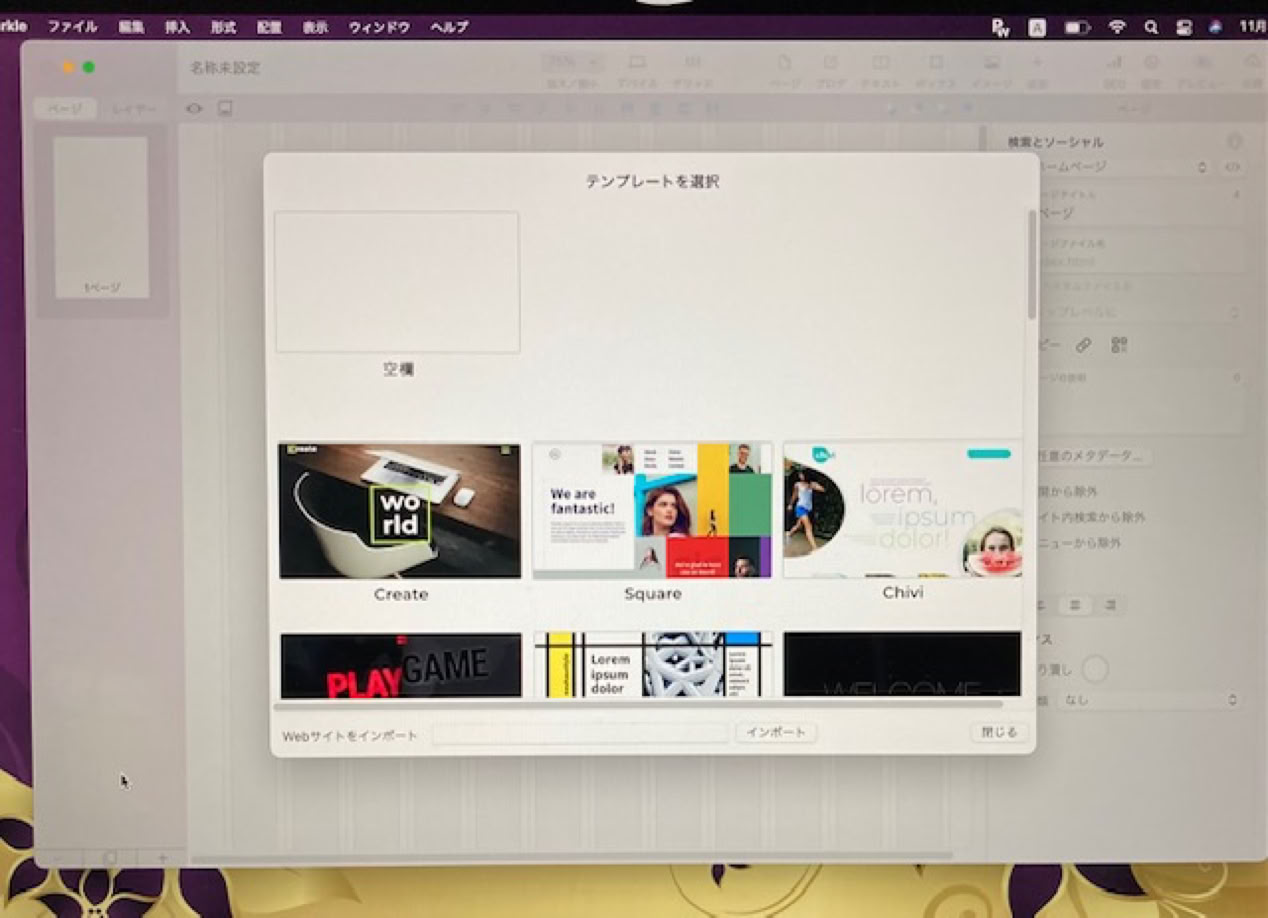Select the Square template thumbnail
The height and width of the screenshot is (918, 1268).
tap(652, 511)
